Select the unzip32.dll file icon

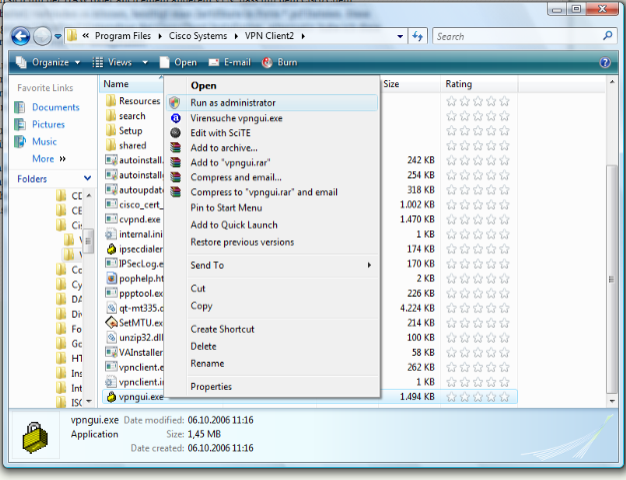tap(111, 337)
